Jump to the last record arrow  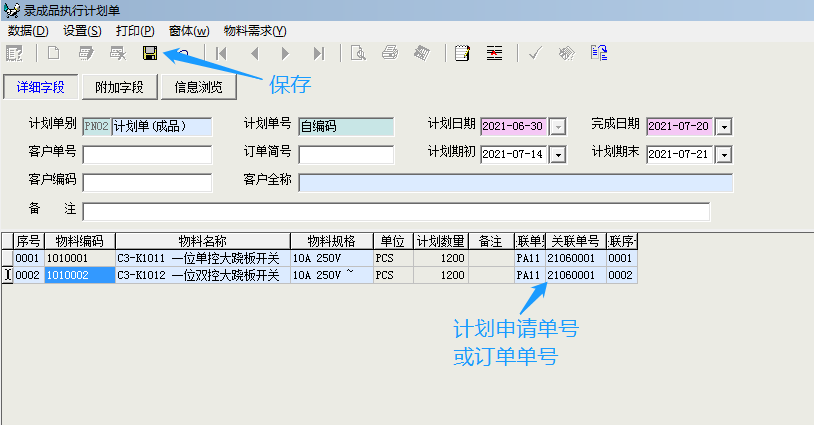click(319, 53)
